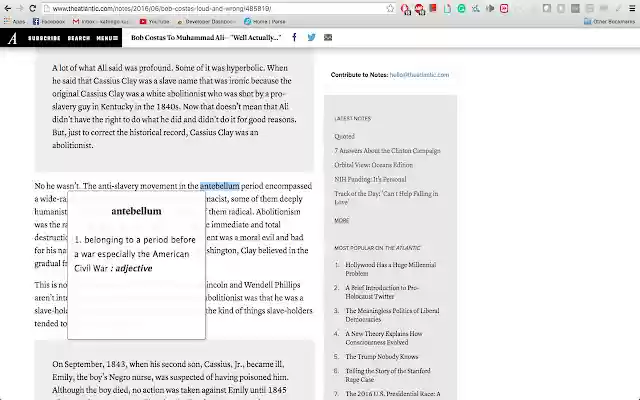
Task: Open Search in The Atlantic header
Action: point(79,38)
